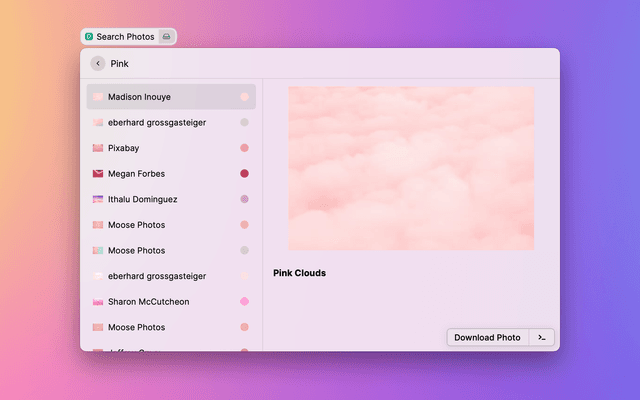This screenshot has height=400, width=640.
Task: Click the Sharon McCutcheon thumbnail icon
Action: [x=98, y=302]
